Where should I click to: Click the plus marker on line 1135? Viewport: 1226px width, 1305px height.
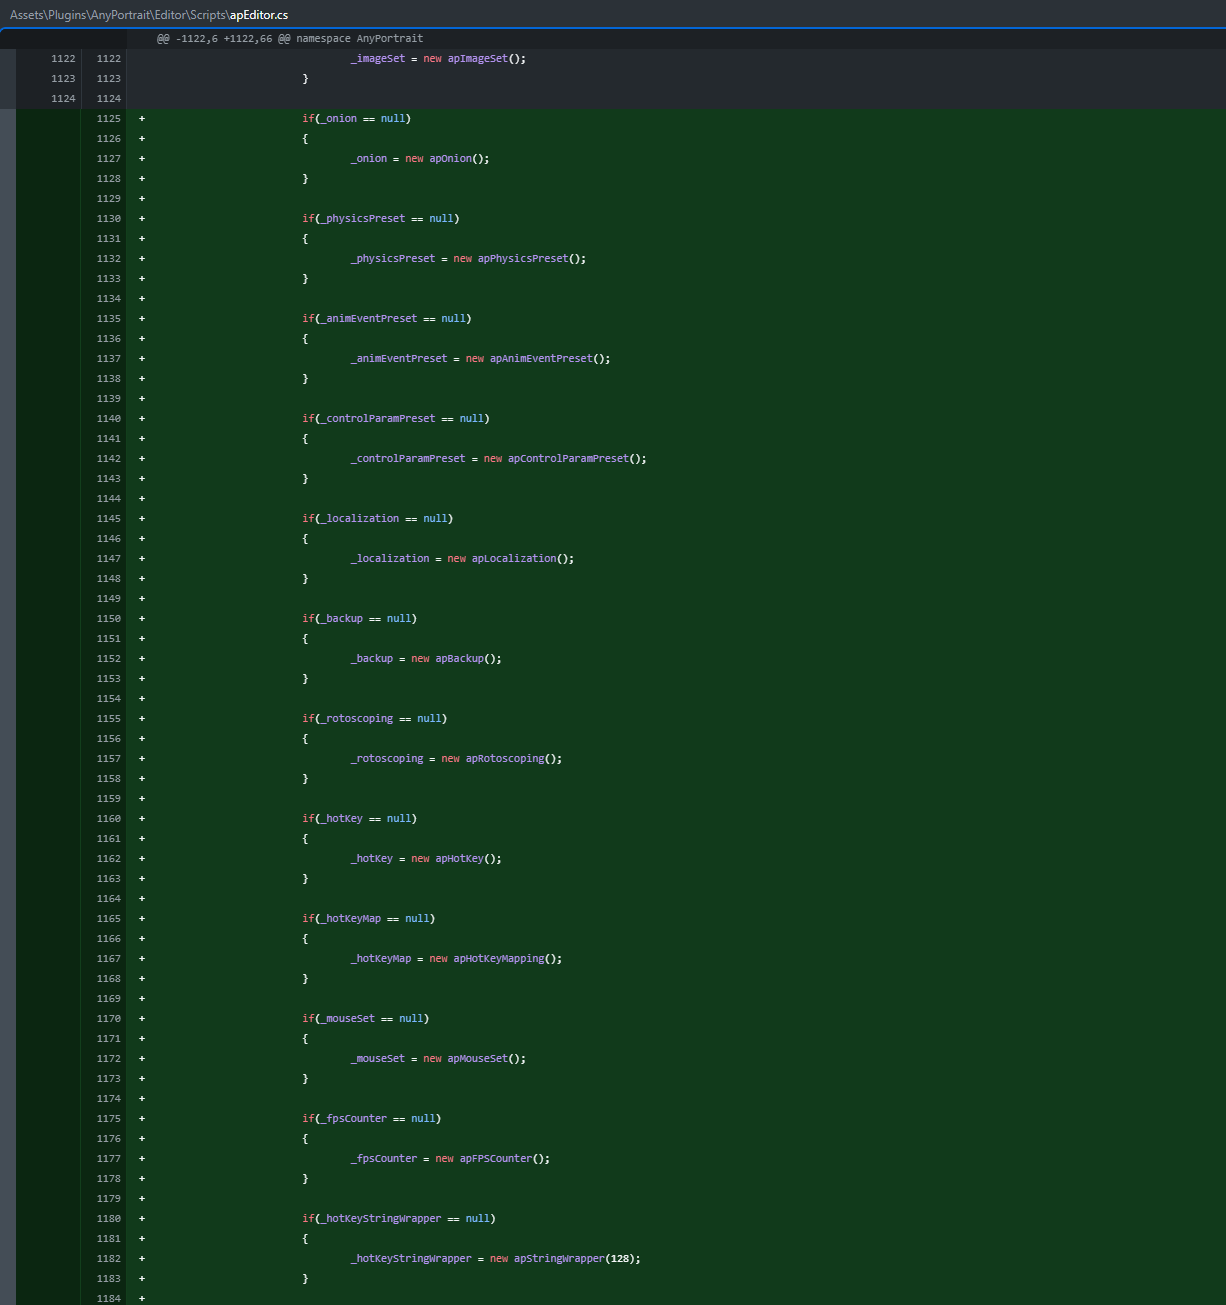pyautogui.click(x=142, y=318)
